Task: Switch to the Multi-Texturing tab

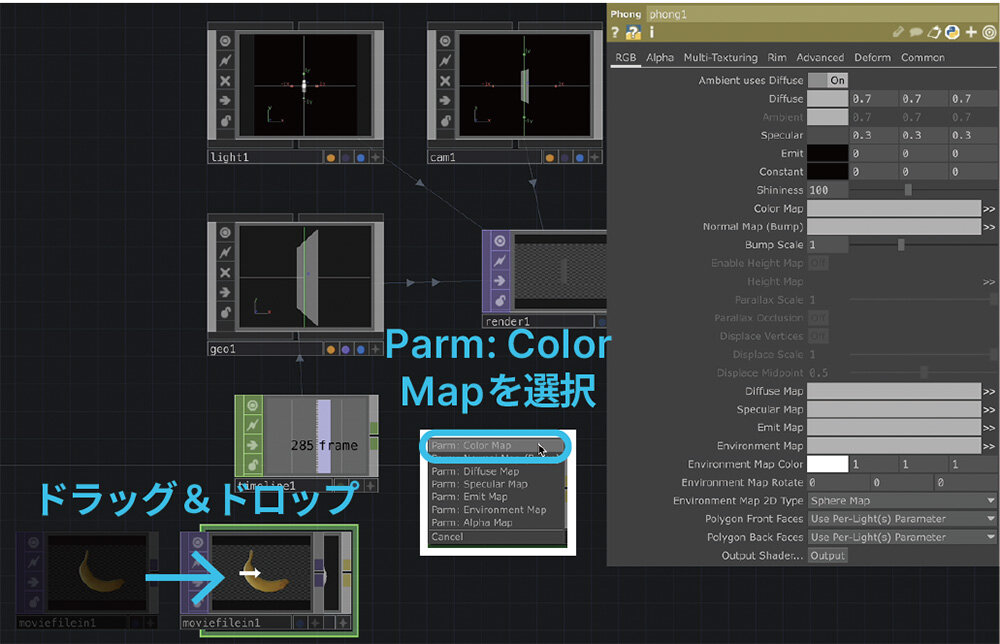Action: [x=720, y=57]
